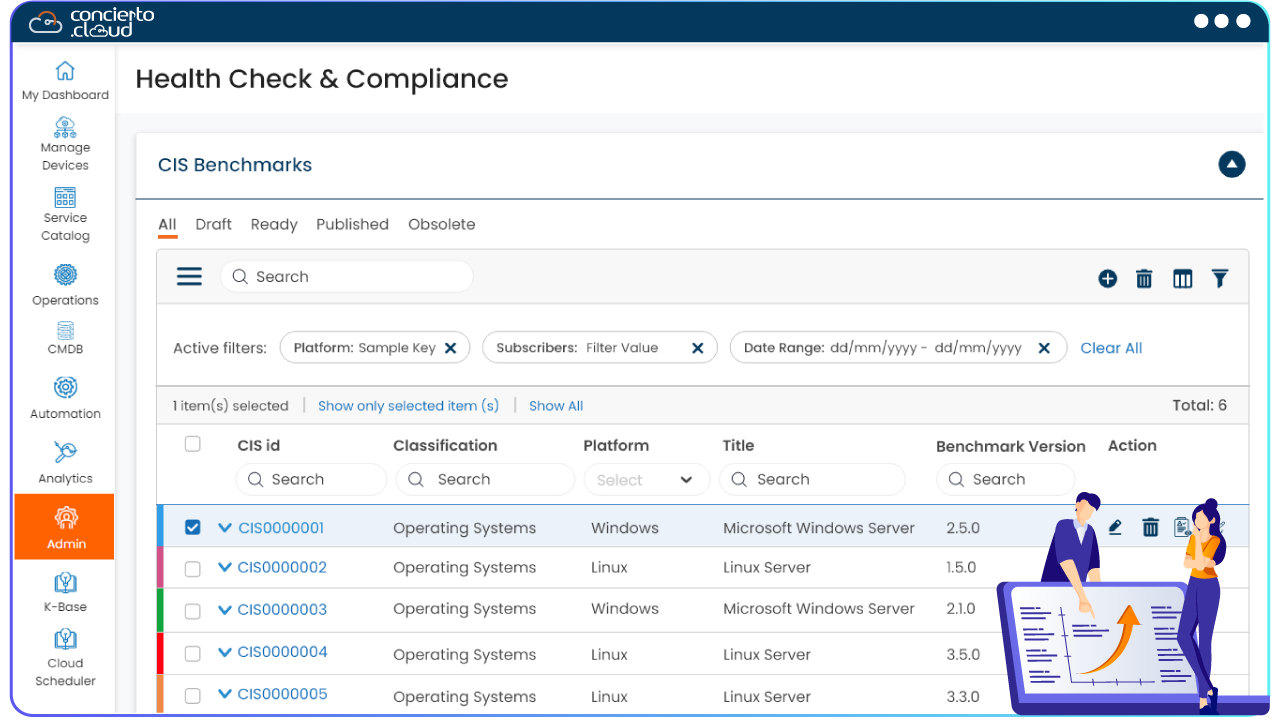Image resolution: width=1280 pixels, height=720 pixels.
Task: Edit CIS0000001 using the pencil icon
Action: [x=1115, y=527]
